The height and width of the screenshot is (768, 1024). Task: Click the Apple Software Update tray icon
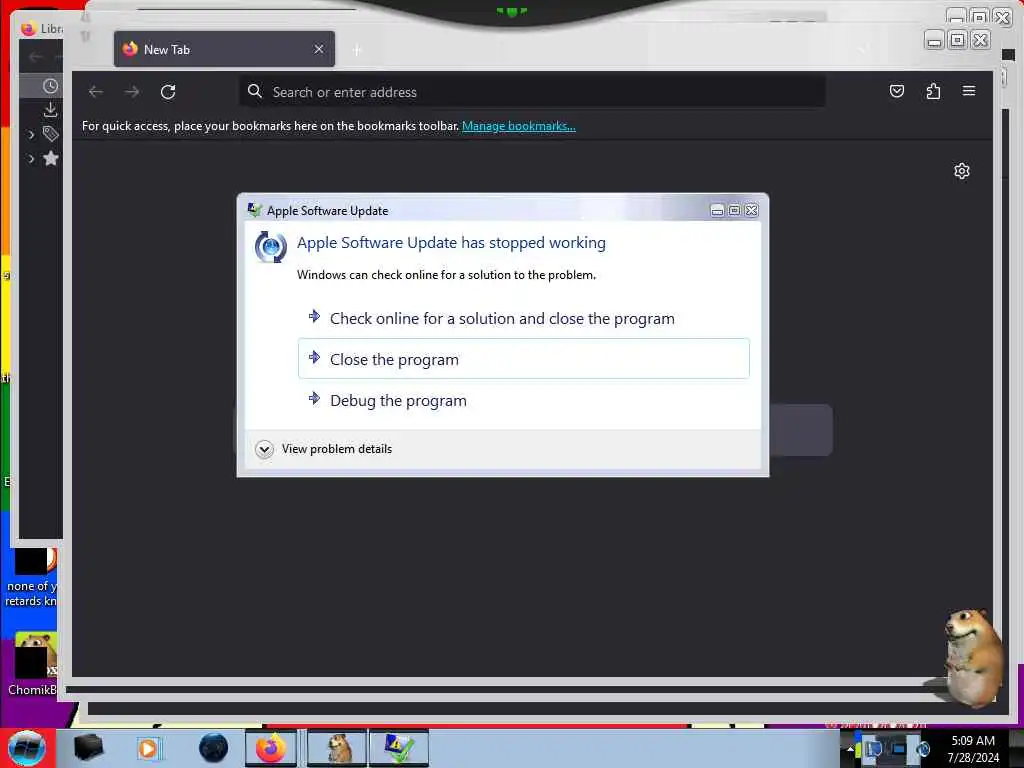point(922,749)
